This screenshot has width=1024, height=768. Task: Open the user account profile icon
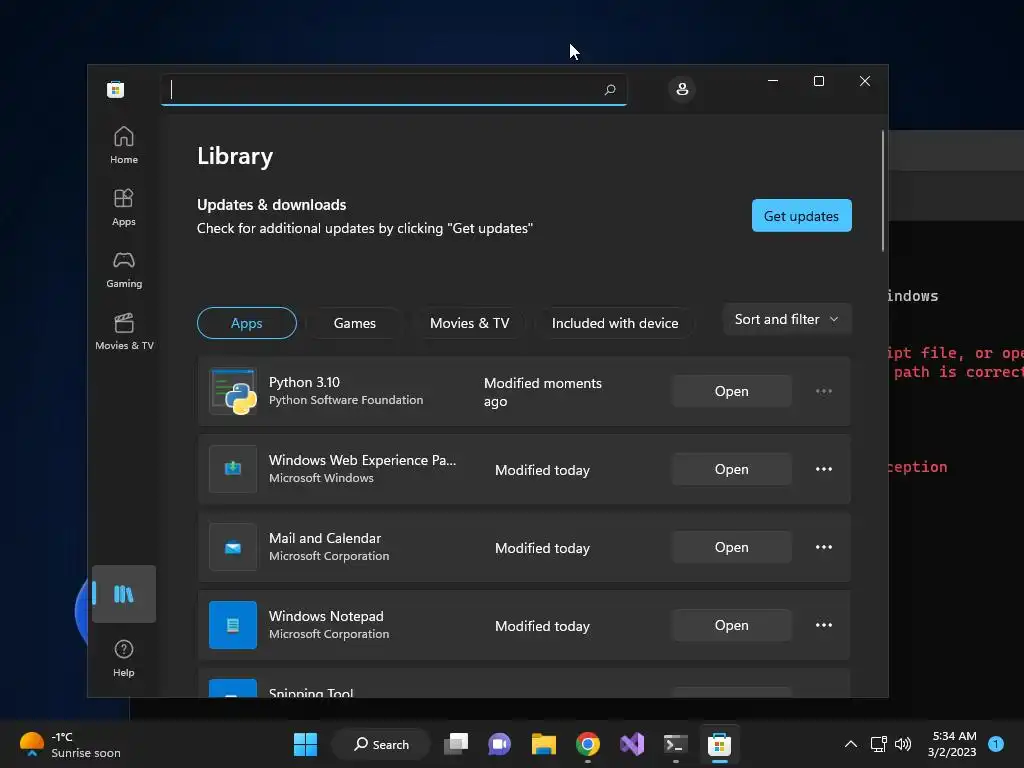(682, 89)
